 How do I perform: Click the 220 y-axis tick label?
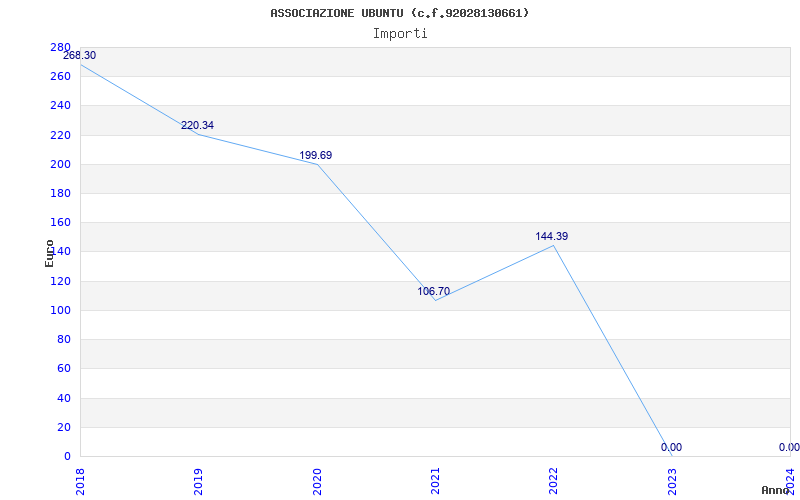pyautogui.click(x=61, y=135)
